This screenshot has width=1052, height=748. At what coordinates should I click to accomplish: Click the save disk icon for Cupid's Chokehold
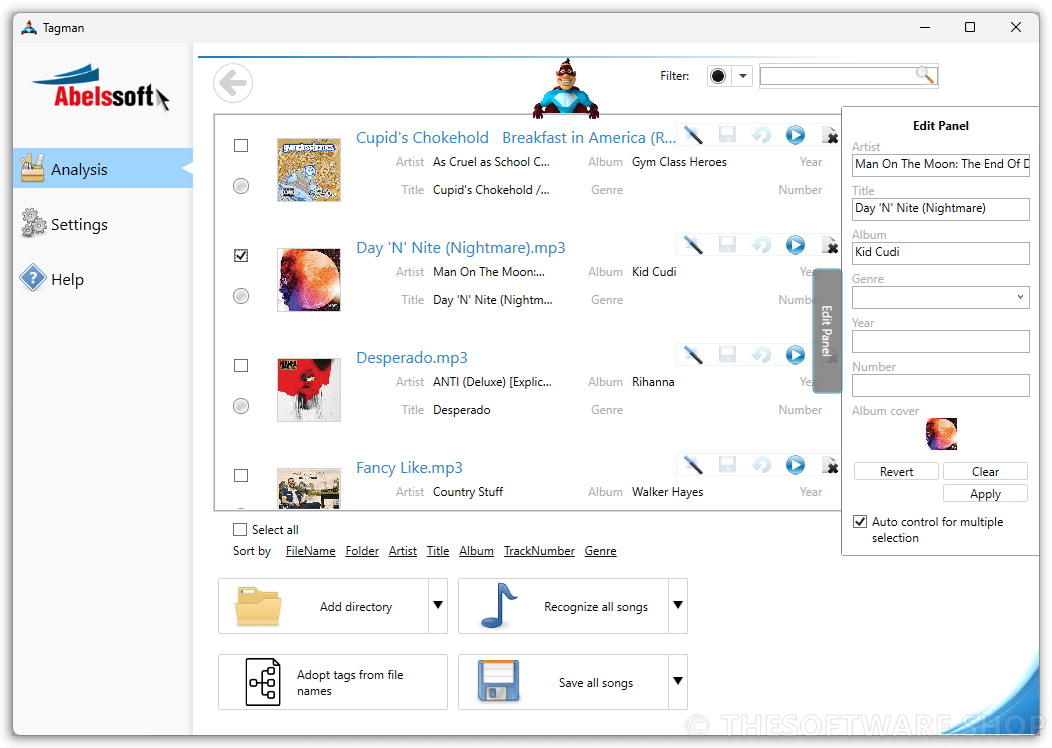(727, 135)
